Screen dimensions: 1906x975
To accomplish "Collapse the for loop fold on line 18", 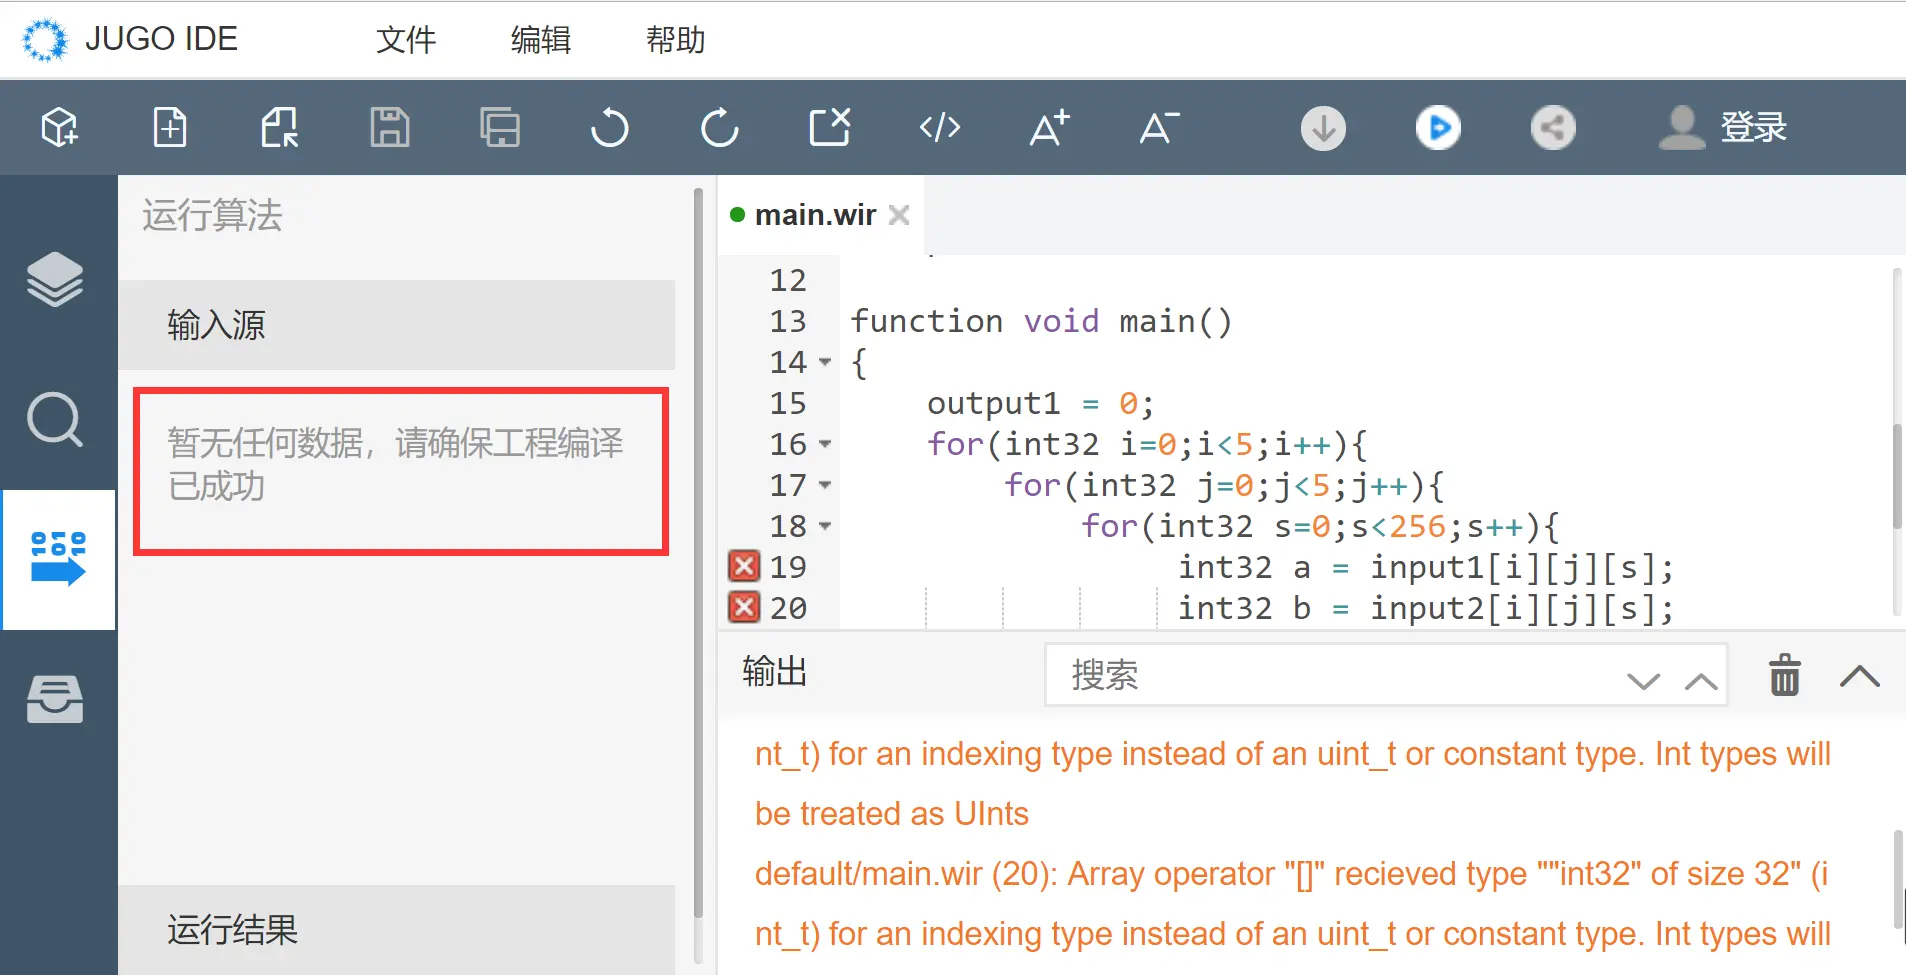I will tap(825, 526).
